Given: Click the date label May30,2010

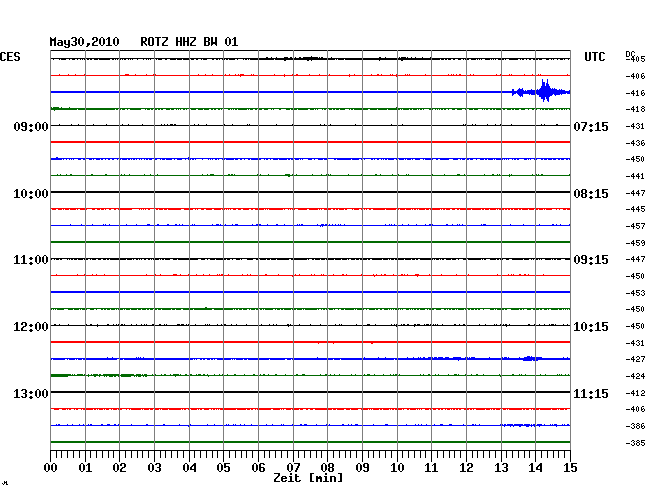Looking at the screenshot, I should tap(84, 42).
